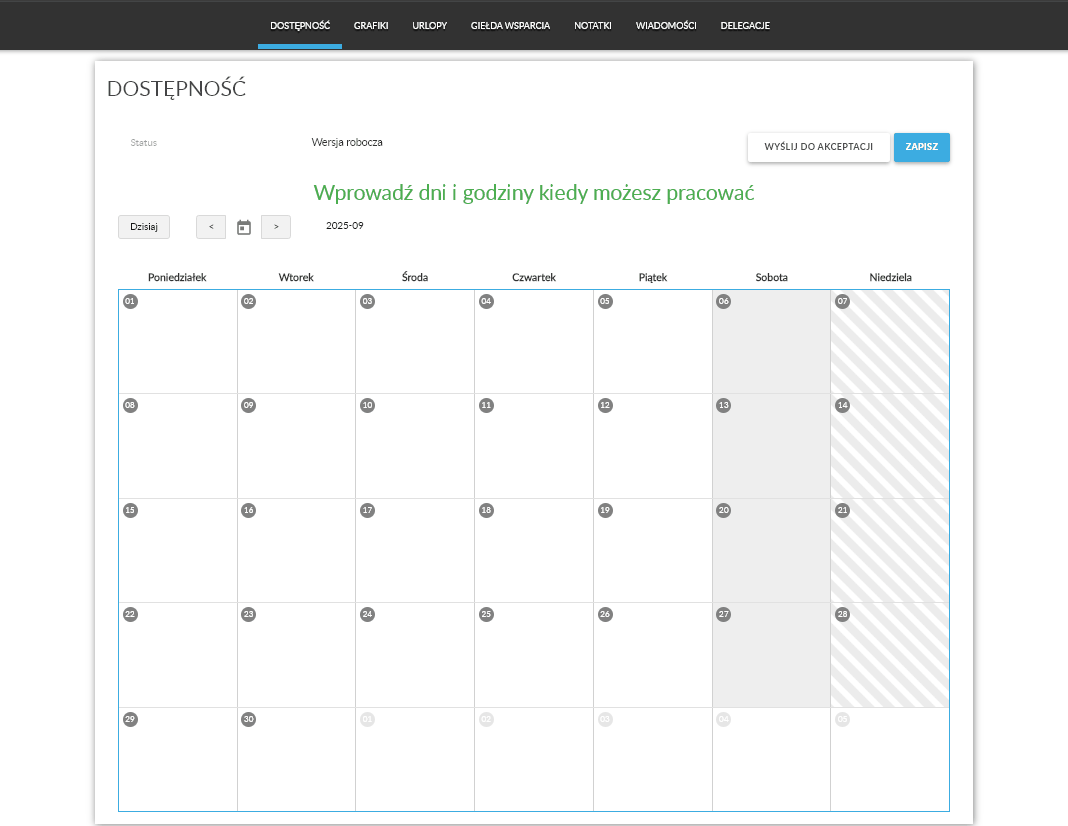Viewport: 1068px width, 826px height.
Task: Select the day 20 Saturday badge
Action: coord(724,510)
